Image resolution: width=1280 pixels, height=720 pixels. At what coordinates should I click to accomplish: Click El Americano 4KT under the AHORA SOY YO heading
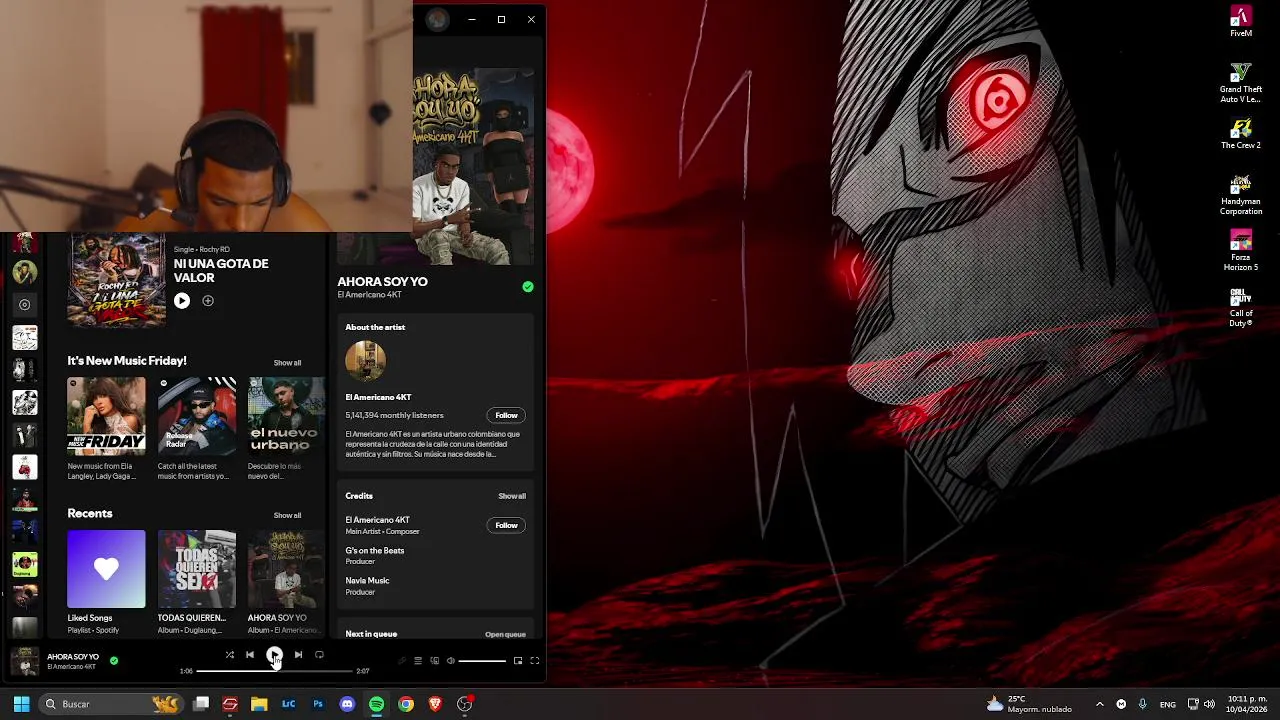pyautogui.click(x=369, y=295)
